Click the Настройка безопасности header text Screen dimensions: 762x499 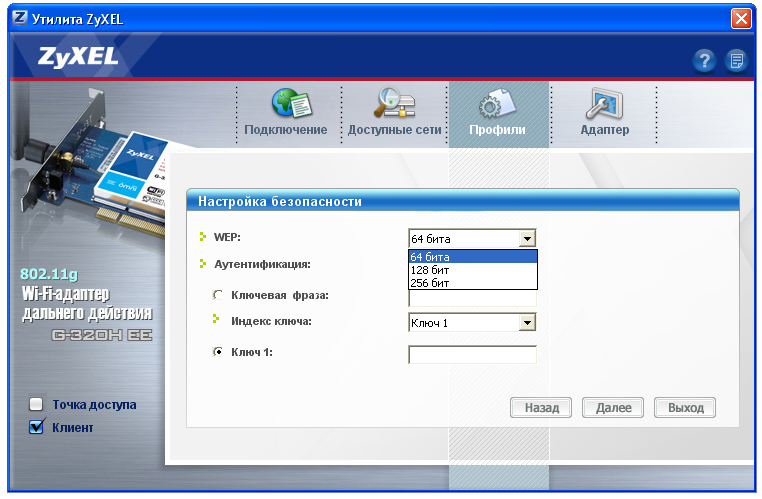pyautogui.click(x=279, y=201)
